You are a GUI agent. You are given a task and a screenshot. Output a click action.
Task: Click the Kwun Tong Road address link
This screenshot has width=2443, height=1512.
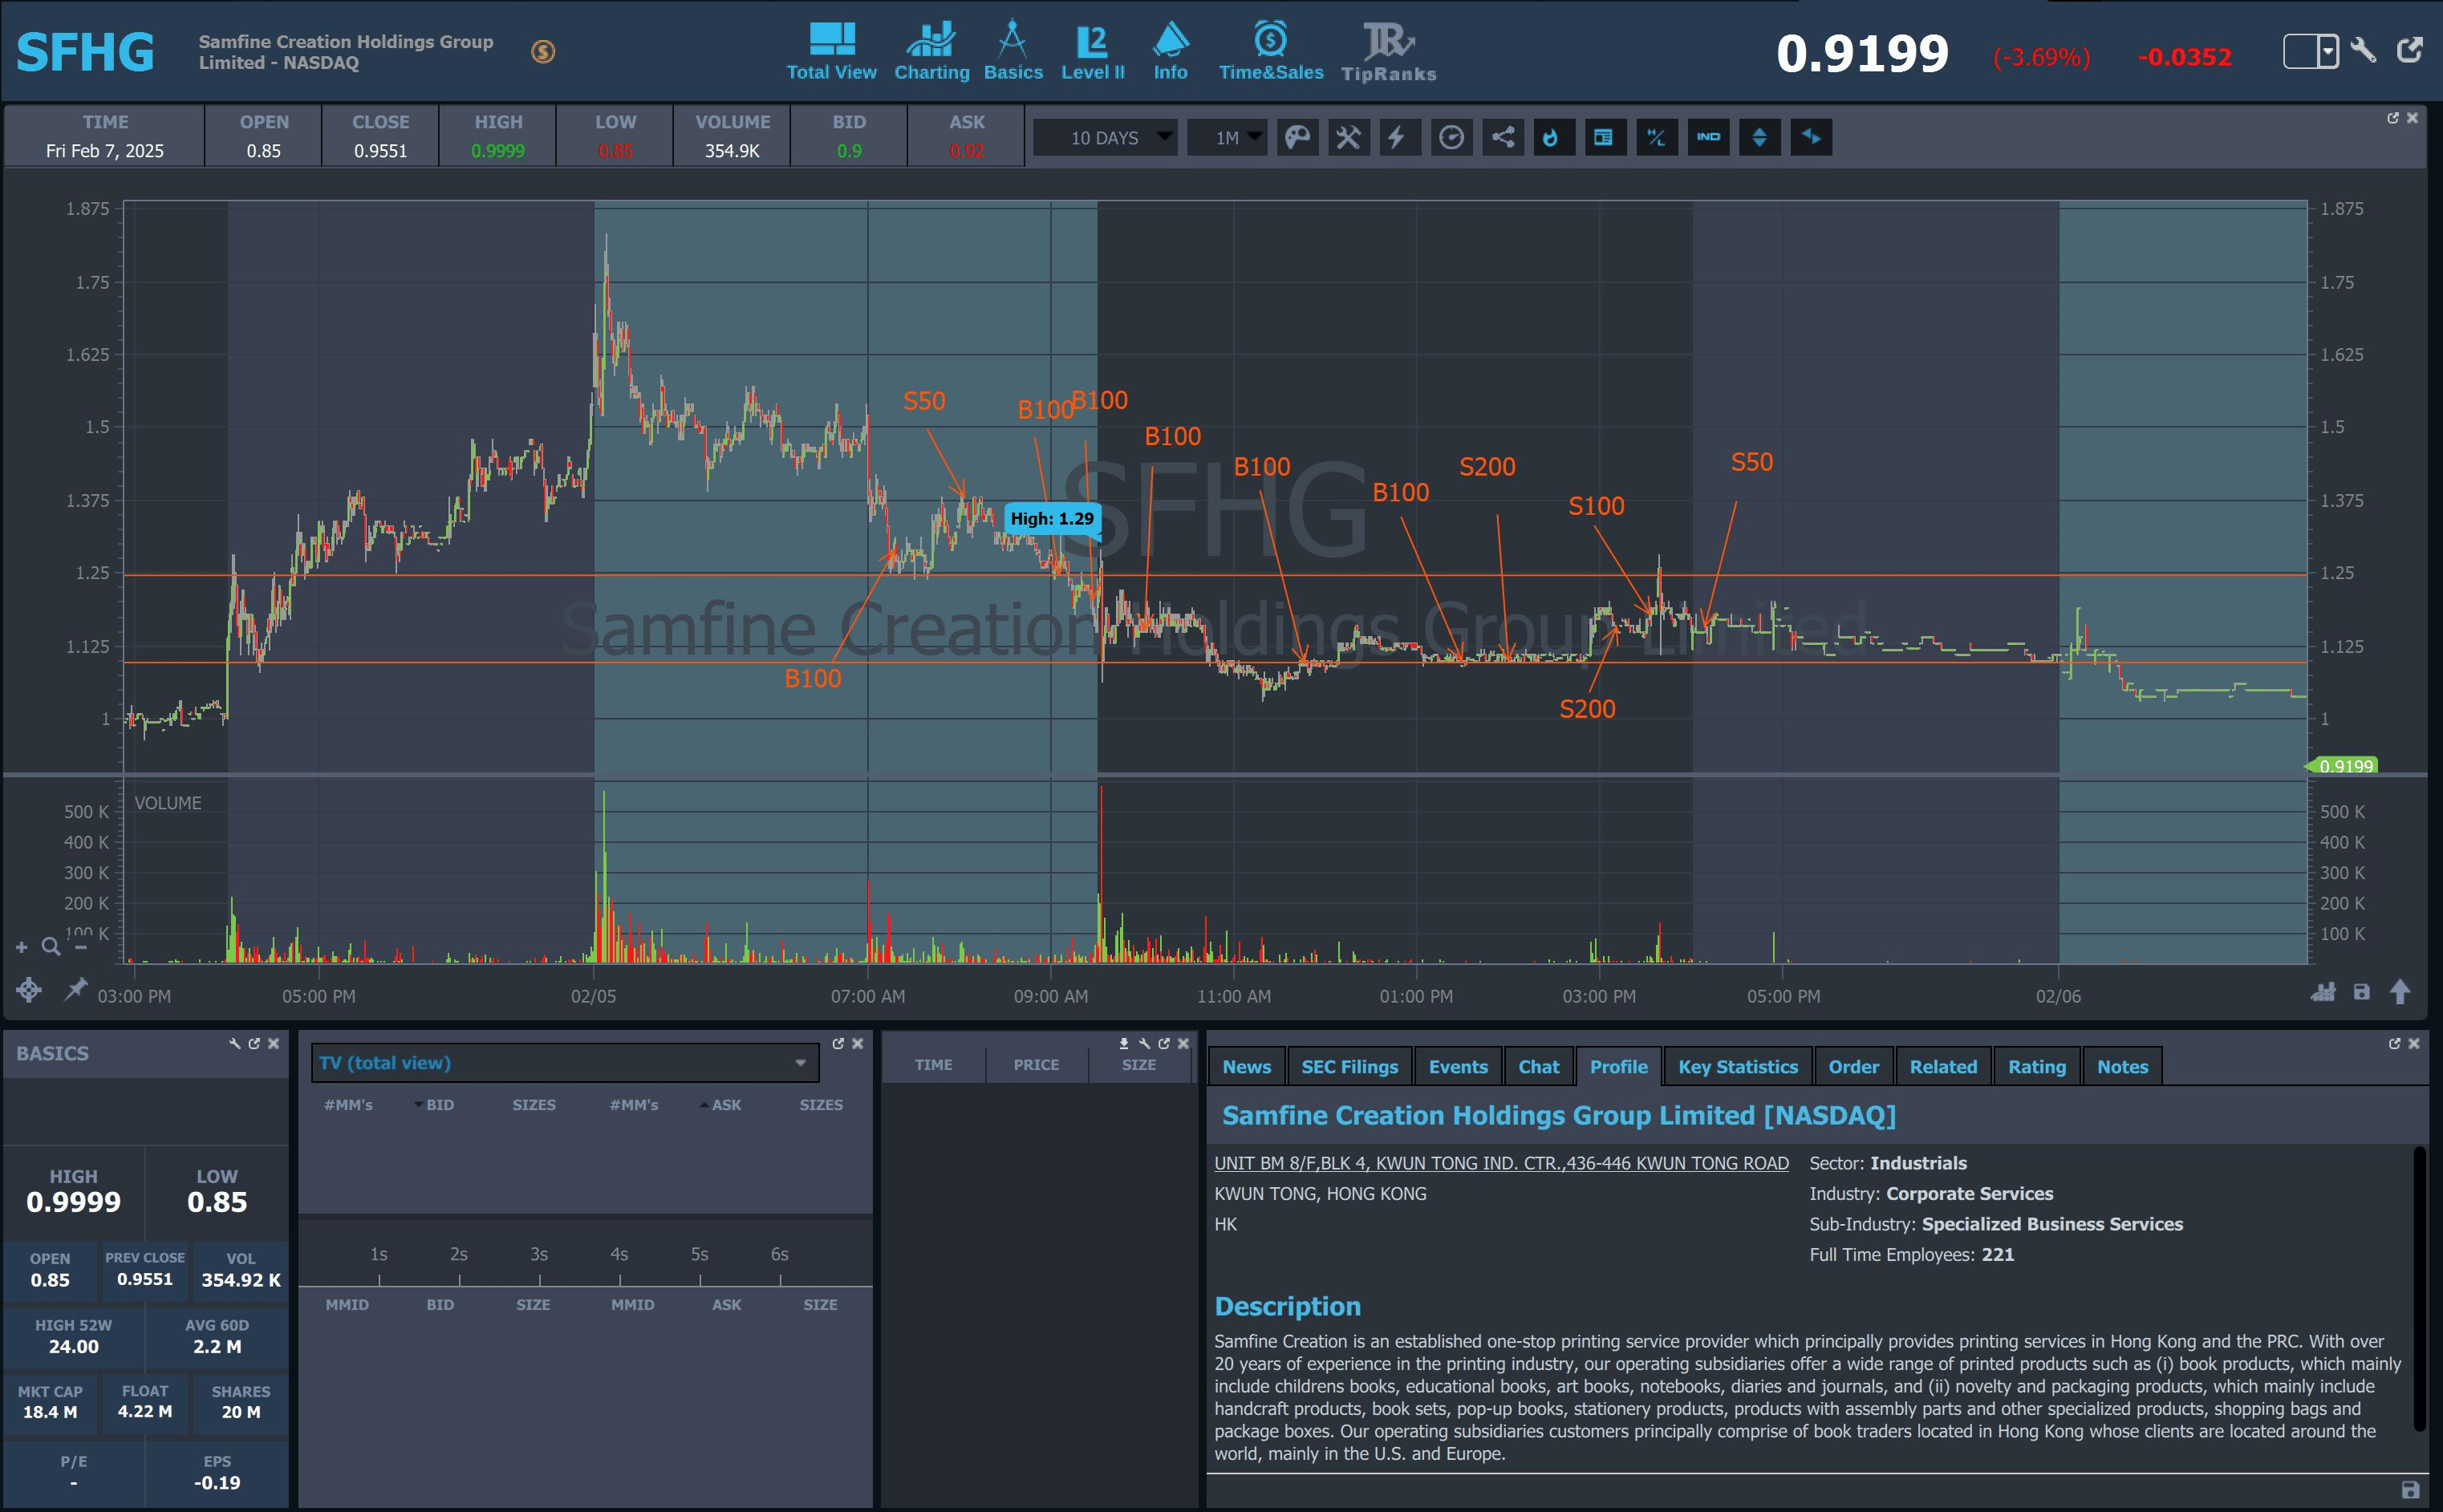(1500, 1163)
